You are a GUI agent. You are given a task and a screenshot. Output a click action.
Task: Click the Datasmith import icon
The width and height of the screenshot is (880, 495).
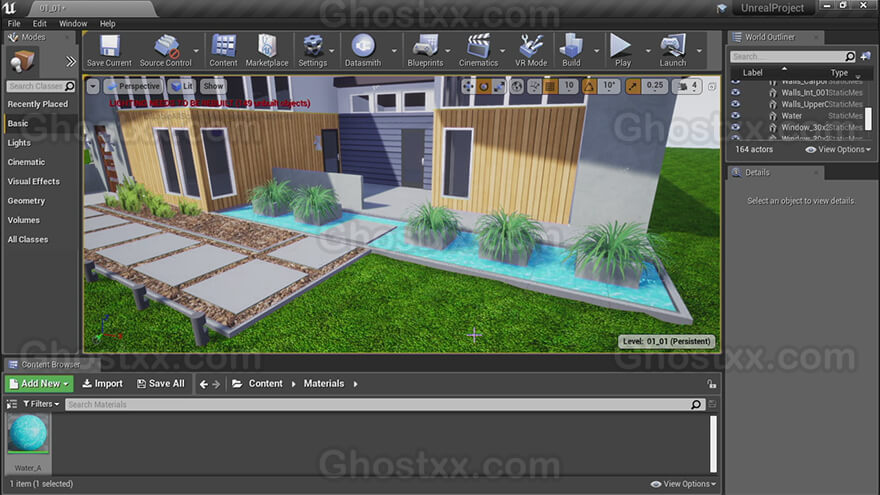(363, 51)
